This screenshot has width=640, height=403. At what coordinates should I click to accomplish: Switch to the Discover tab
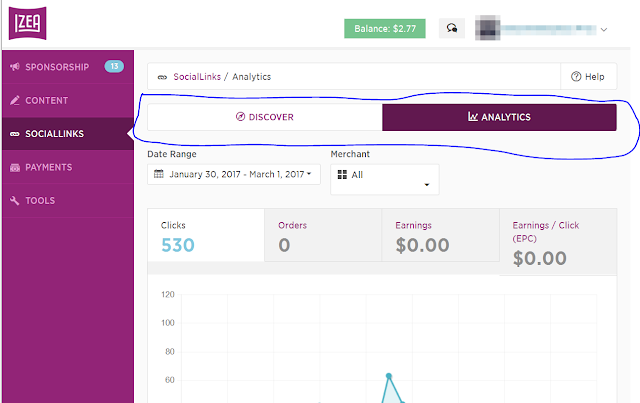tap(265, 117)
